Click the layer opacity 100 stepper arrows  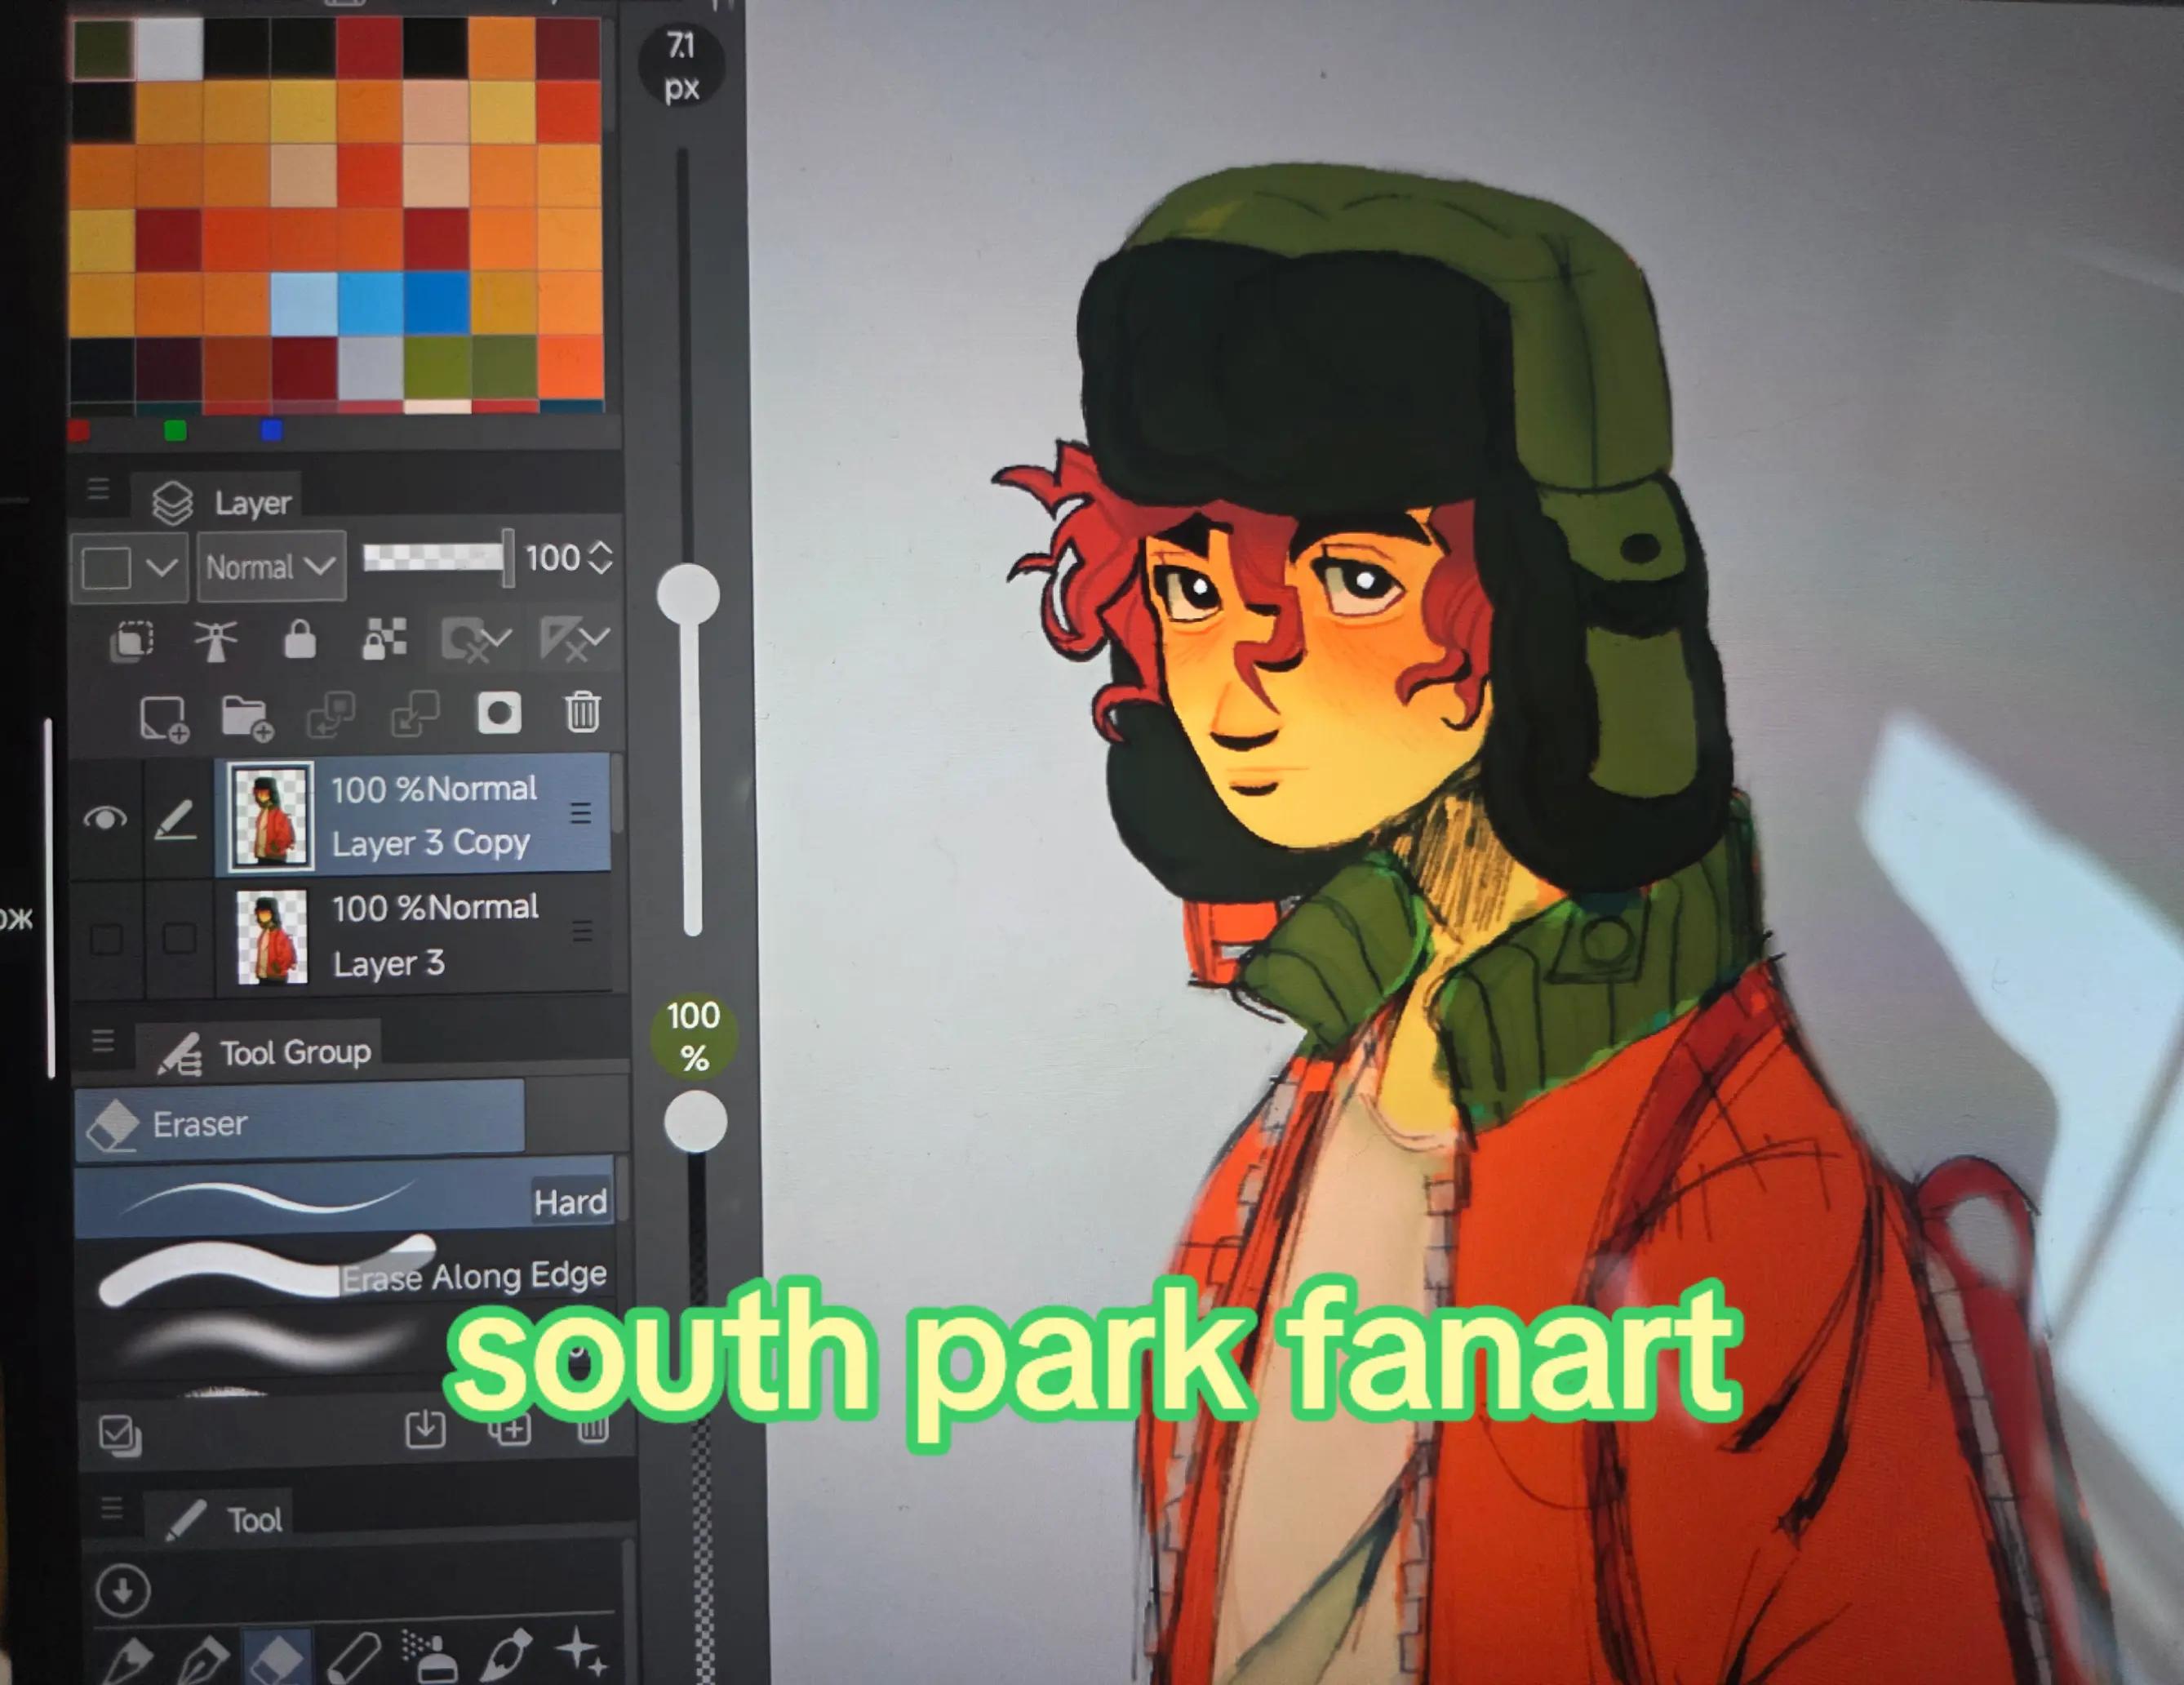pyautogui.click(x=600, y=558)
